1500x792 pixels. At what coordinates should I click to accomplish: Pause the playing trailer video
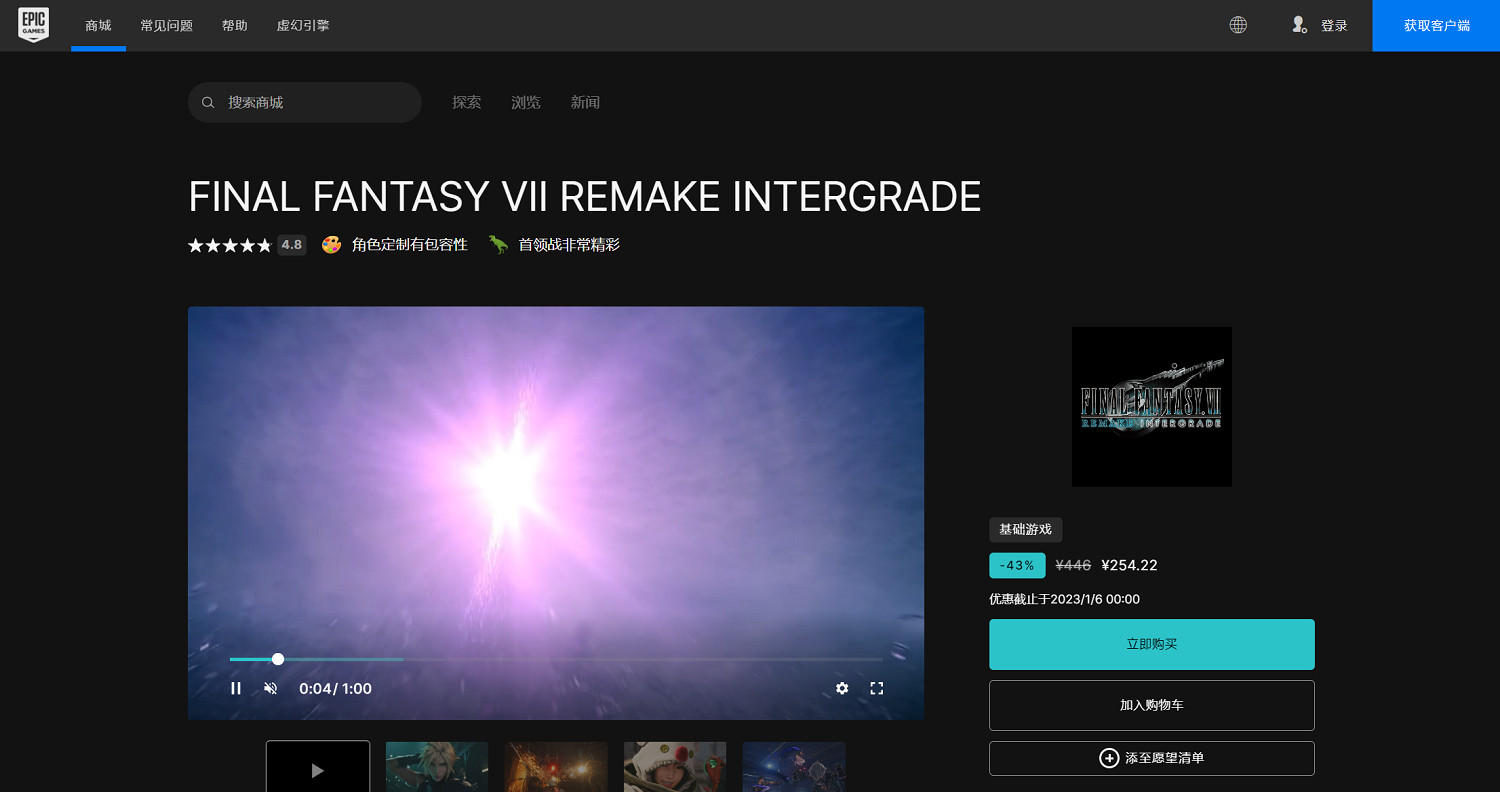pyautogui.click(x=236, y=688)
